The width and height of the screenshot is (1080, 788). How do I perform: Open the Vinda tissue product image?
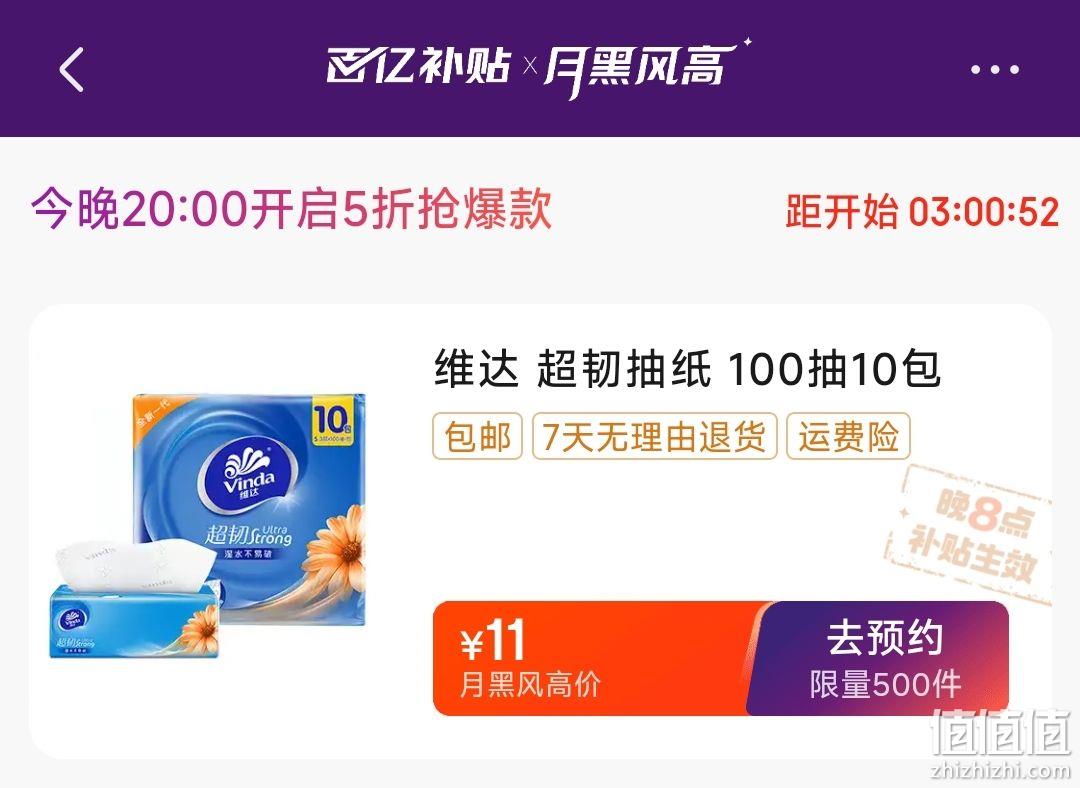[x=207, y=526]
